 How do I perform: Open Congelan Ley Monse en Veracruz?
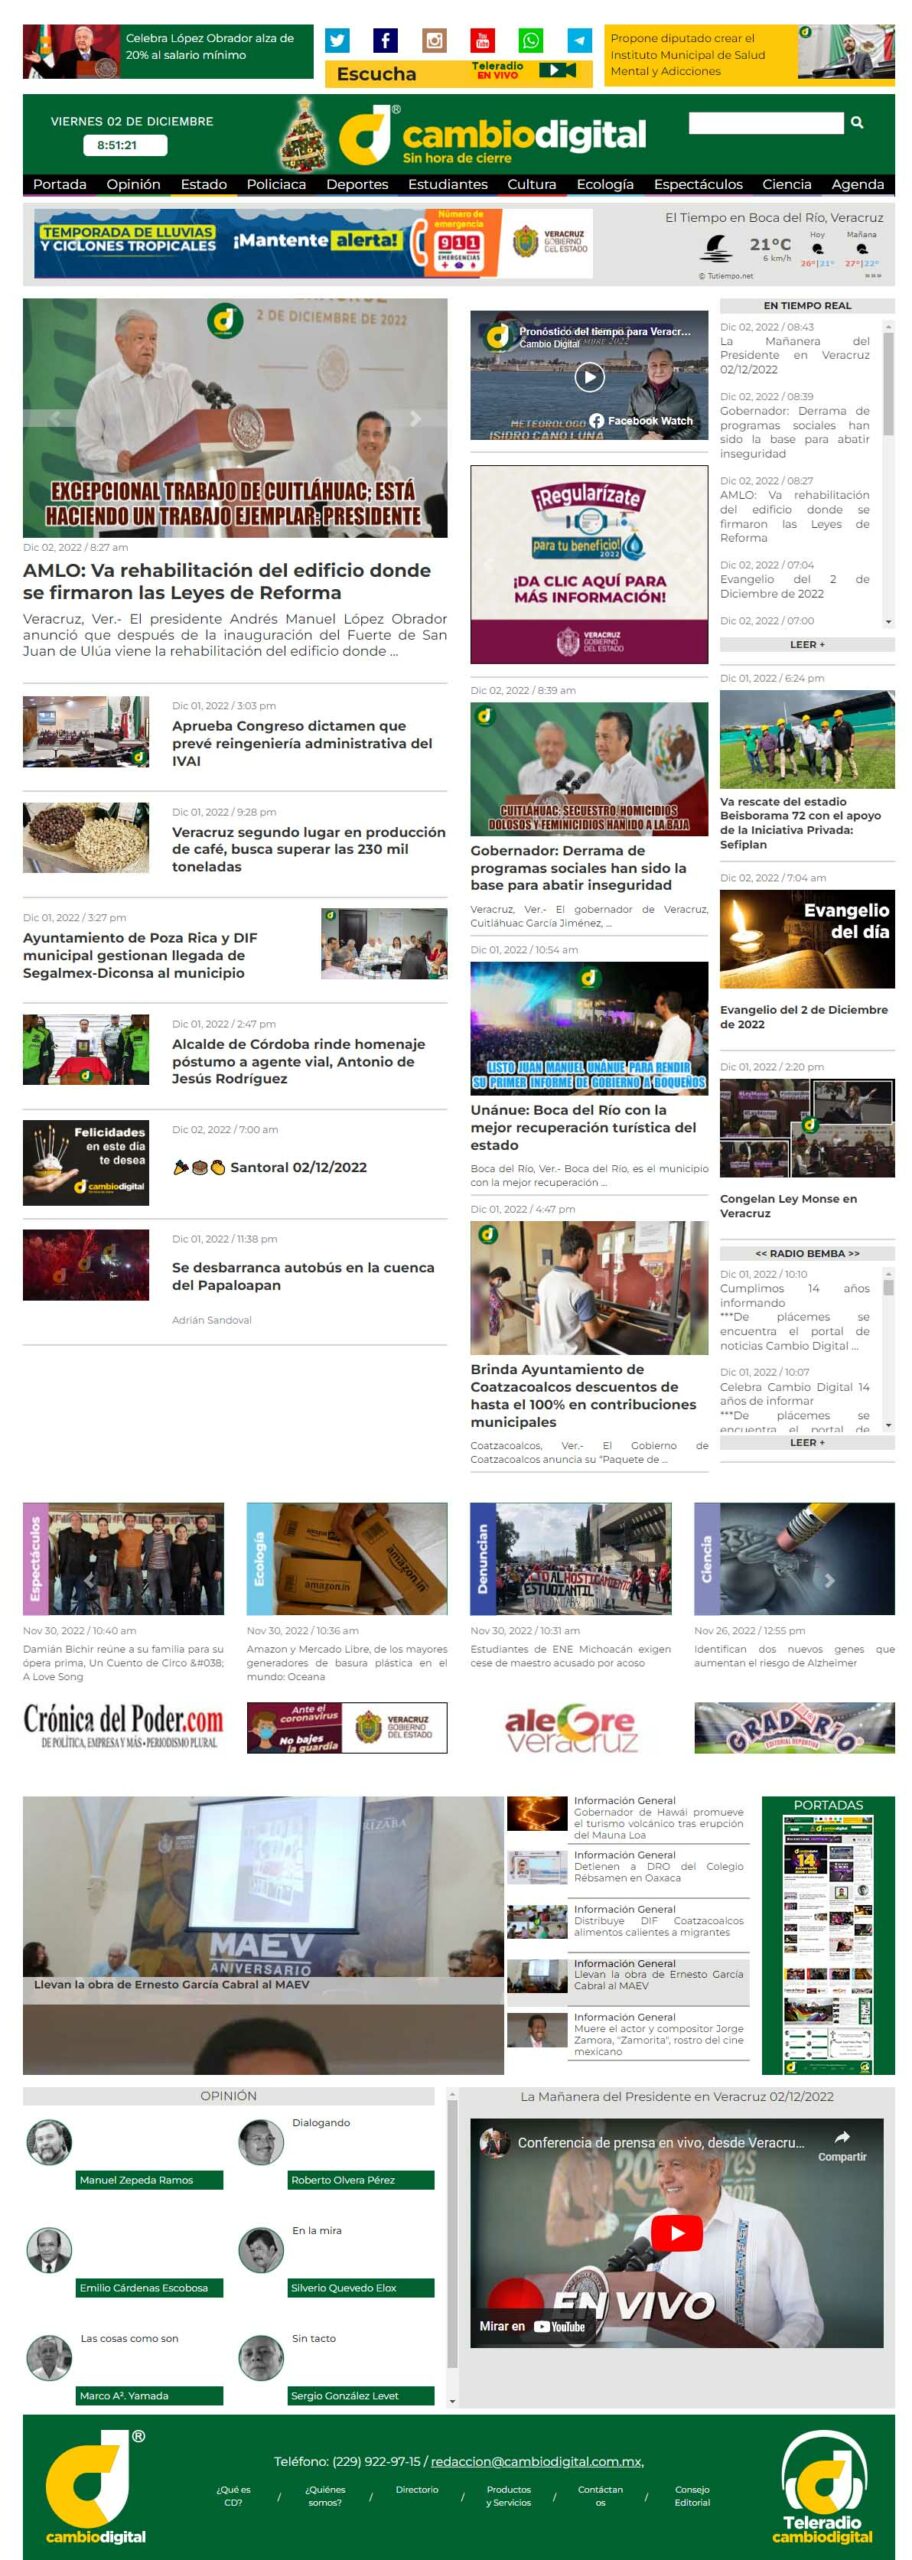click(788, 1206)
